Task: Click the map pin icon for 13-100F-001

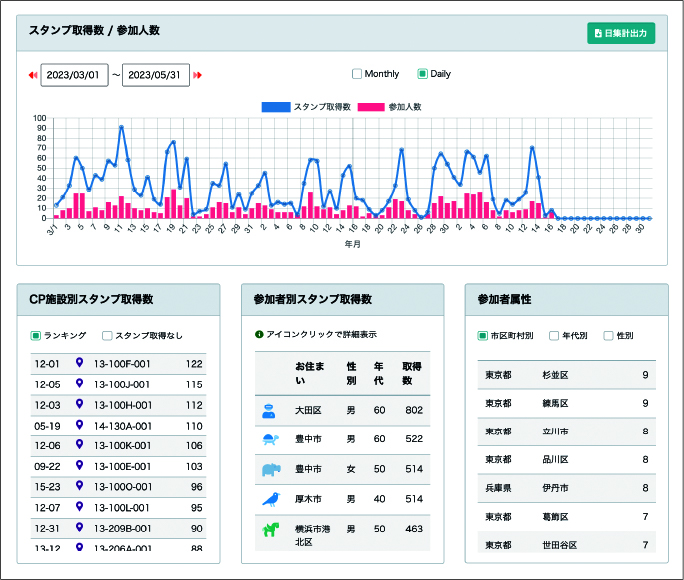Action: pos(80,364)
